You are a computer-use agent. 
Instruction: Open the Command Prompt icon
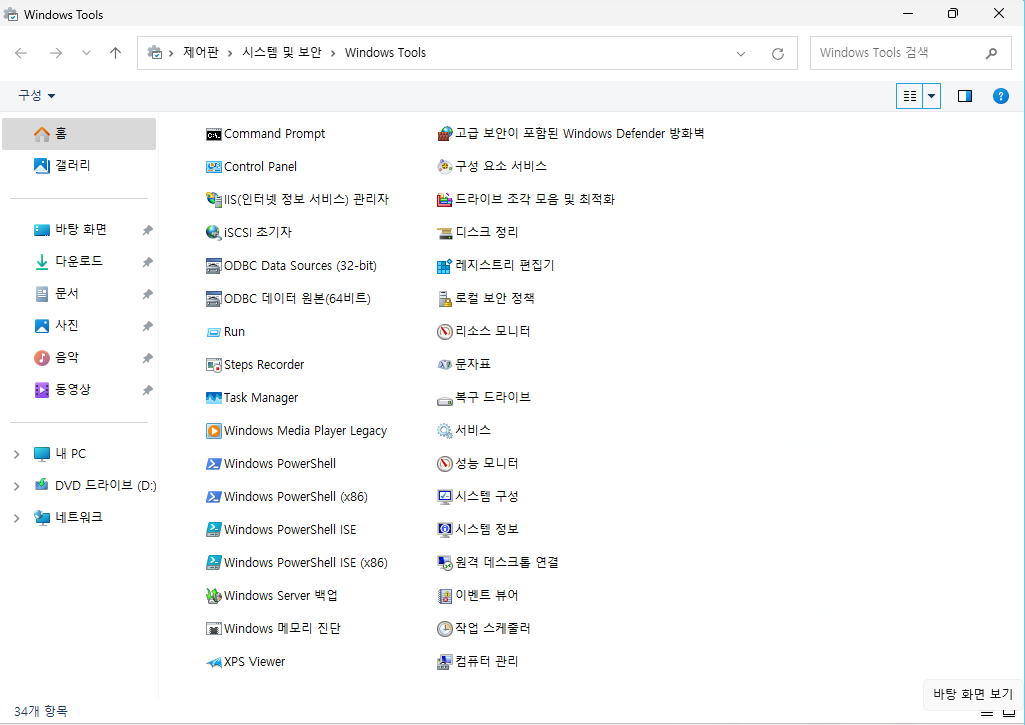(213, 135)
